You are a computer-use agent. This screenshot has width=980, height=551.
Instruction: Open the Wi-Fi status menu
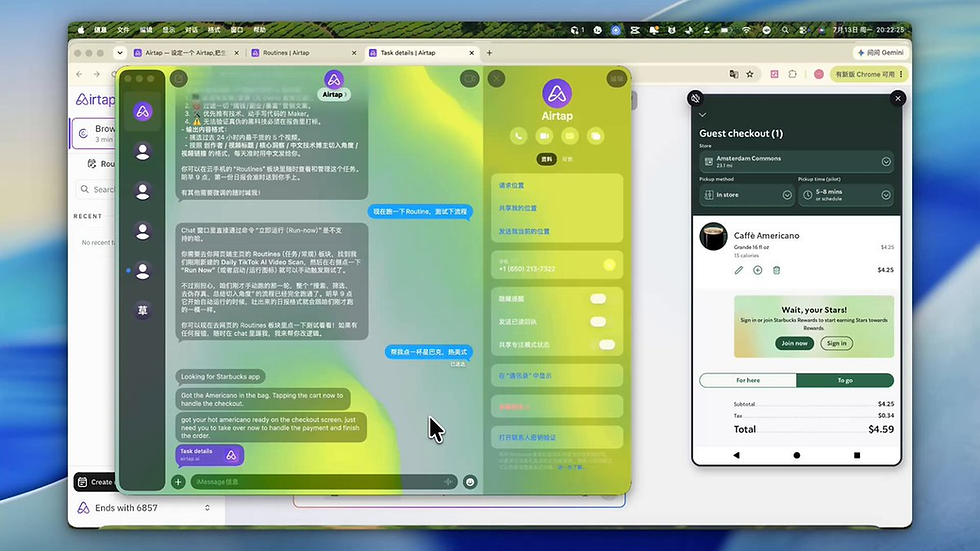pos(746,30)
